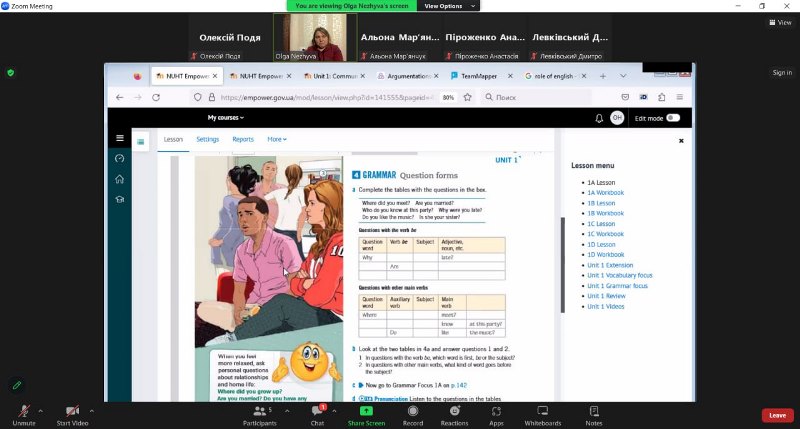Click the red Leave meeting button
The height and width of the screenshot is (429, 800).
coord(776,415)
